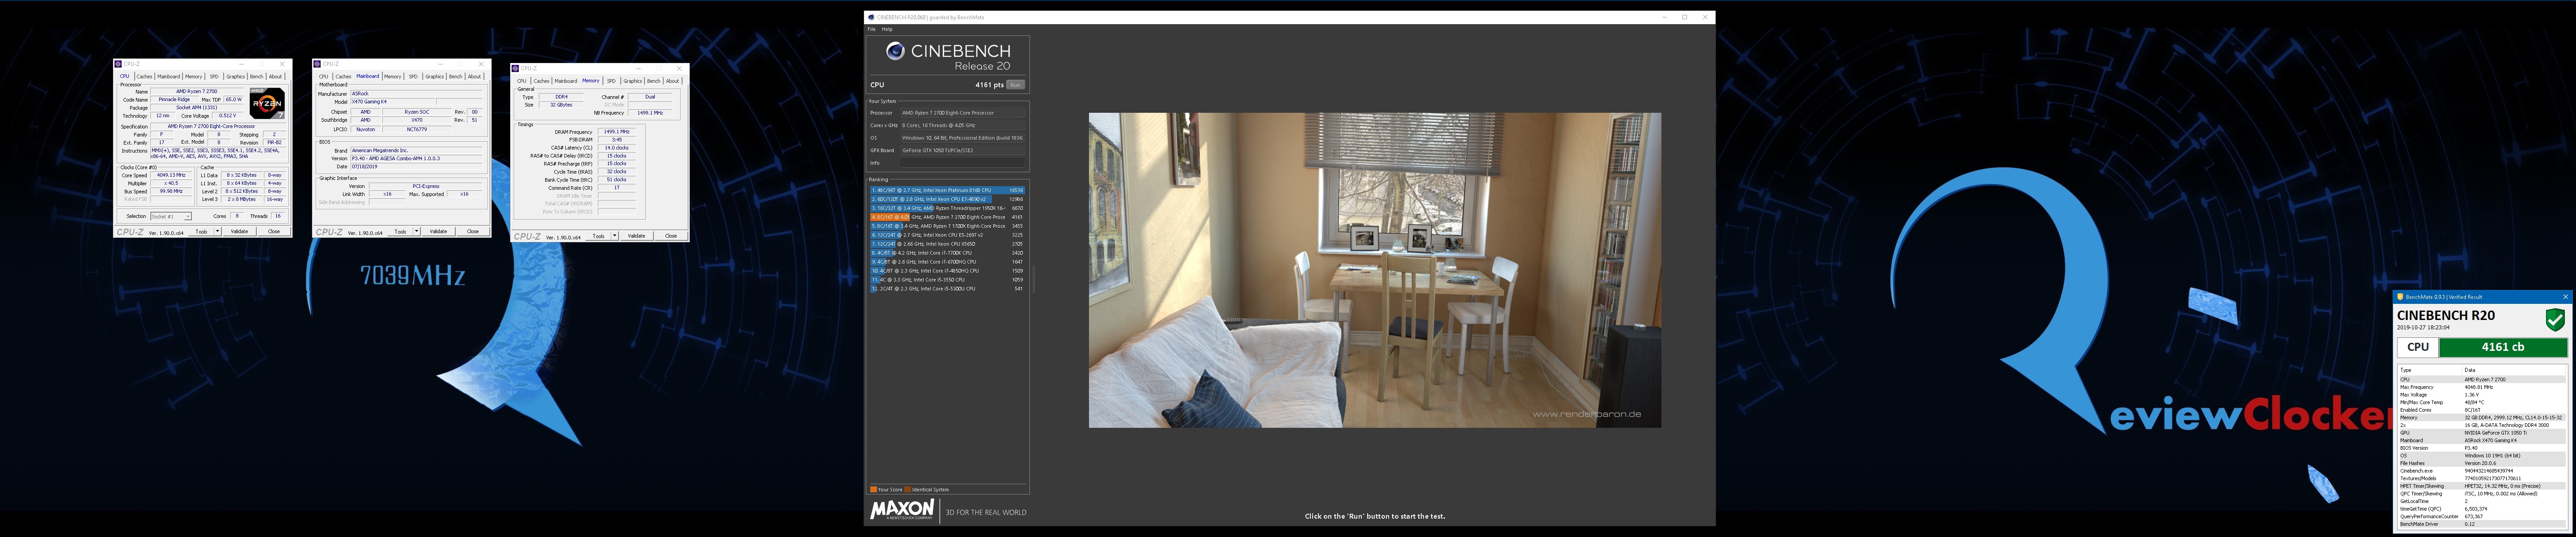Select ranking row Intel Xeon CPU X5650
2576x537 pixels.
[947, 244]
